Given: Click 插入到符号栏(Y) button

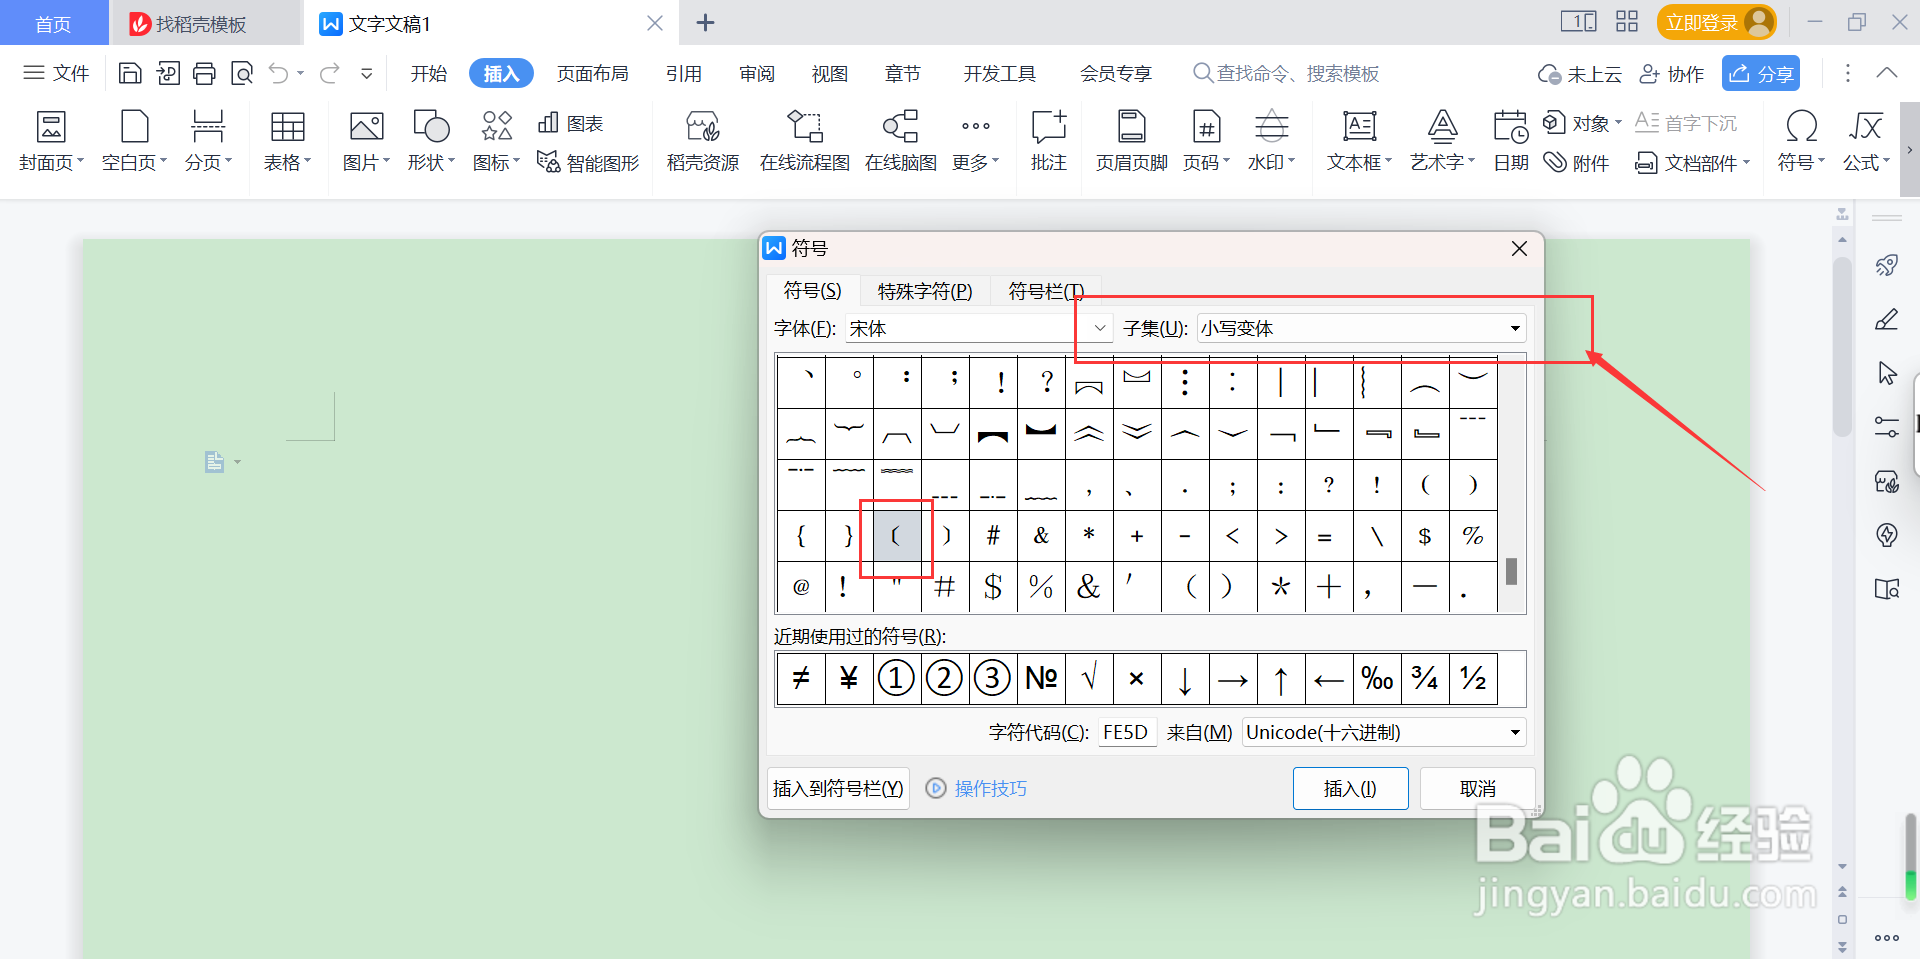Looking at the screenshot, I should 838,788.
